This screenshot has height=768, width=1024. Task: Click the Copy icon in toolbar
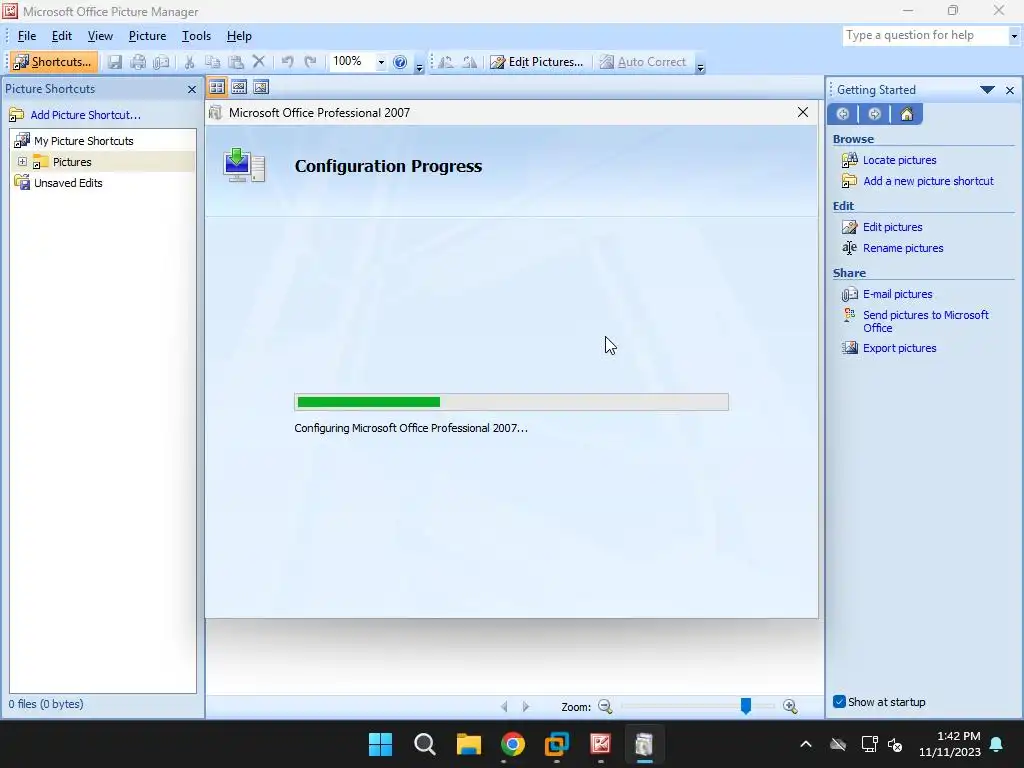click(212, 62)
